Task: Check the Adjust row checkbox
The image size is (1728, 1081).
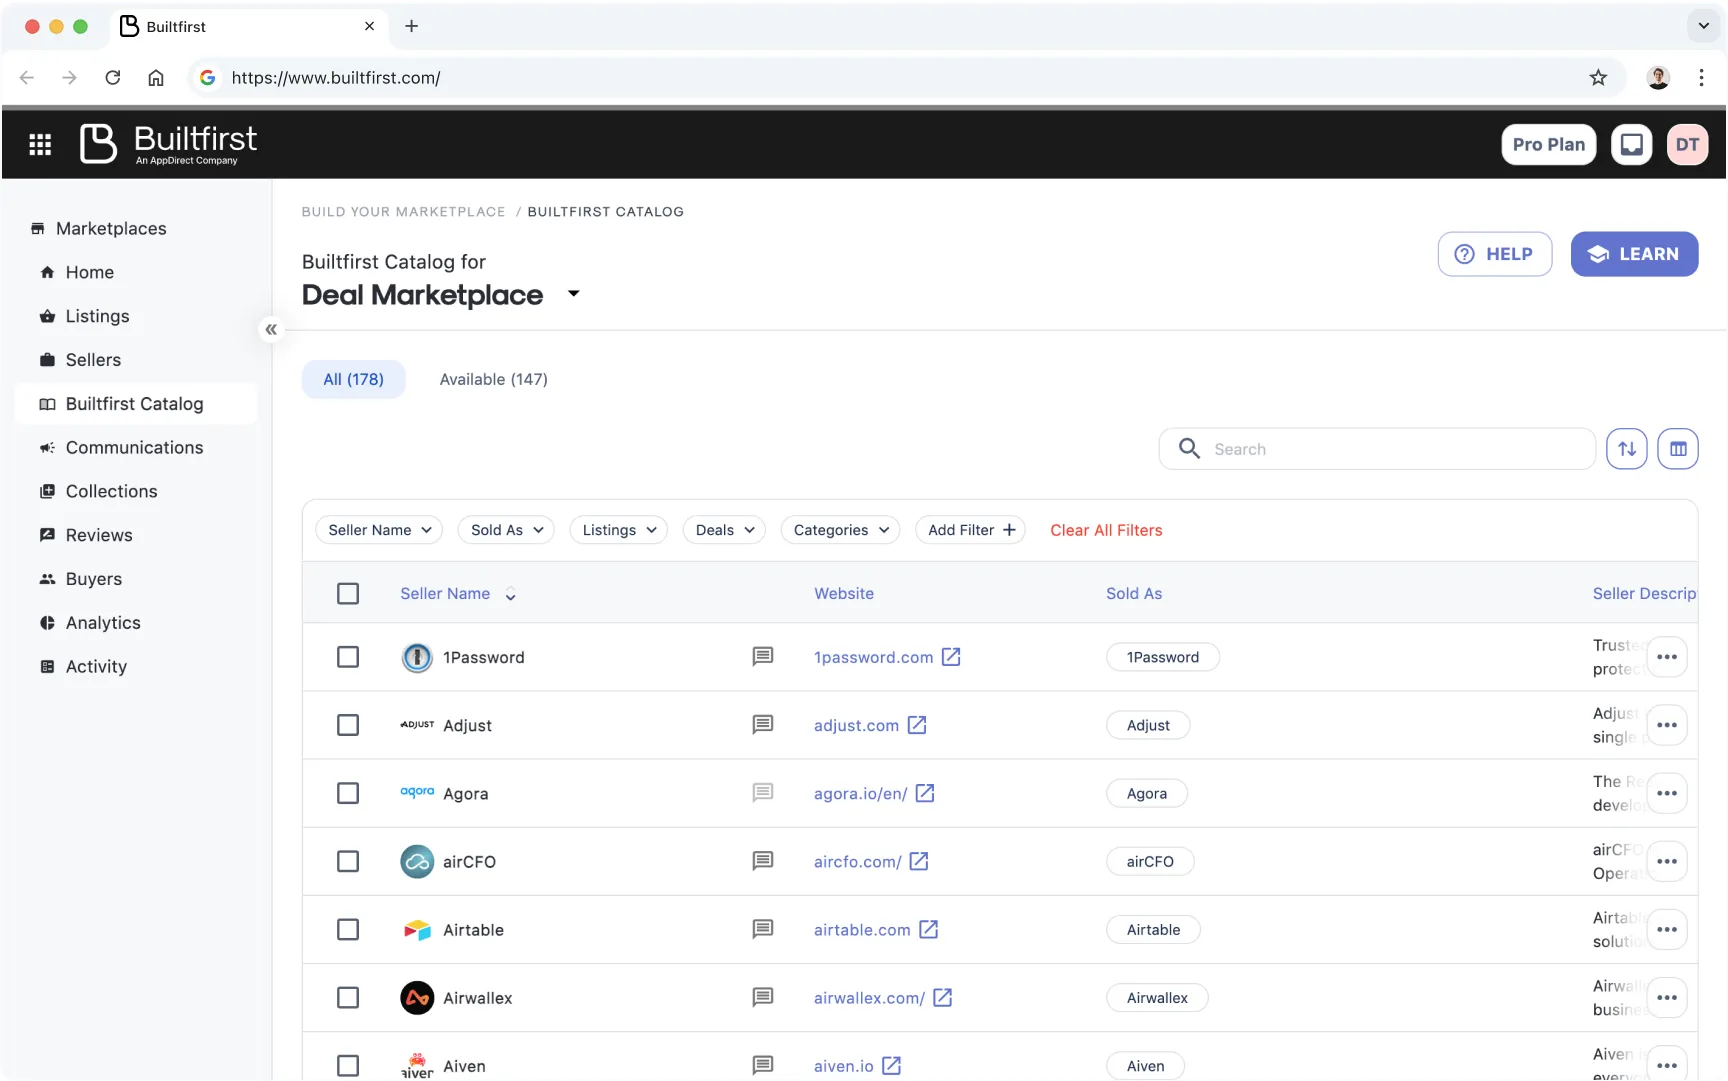Action: coord(348,725)
